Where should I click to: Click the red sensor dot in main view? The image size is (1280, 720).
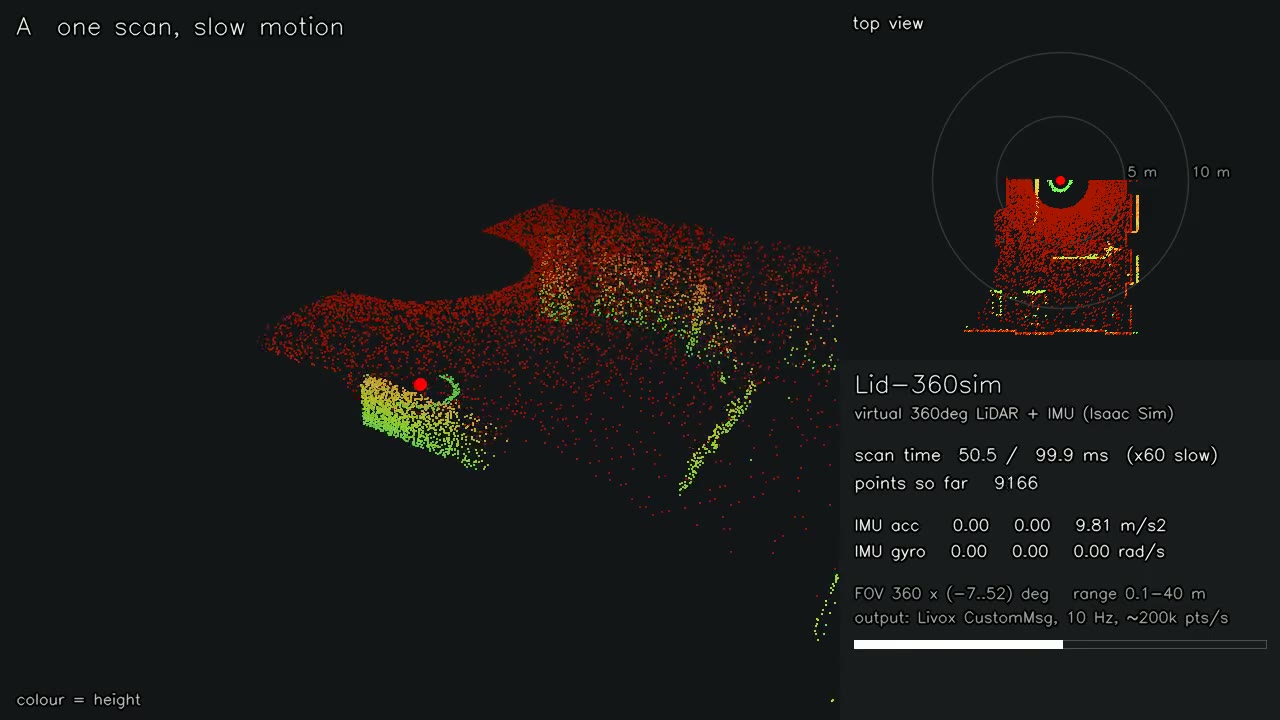(x=420, y=384)
